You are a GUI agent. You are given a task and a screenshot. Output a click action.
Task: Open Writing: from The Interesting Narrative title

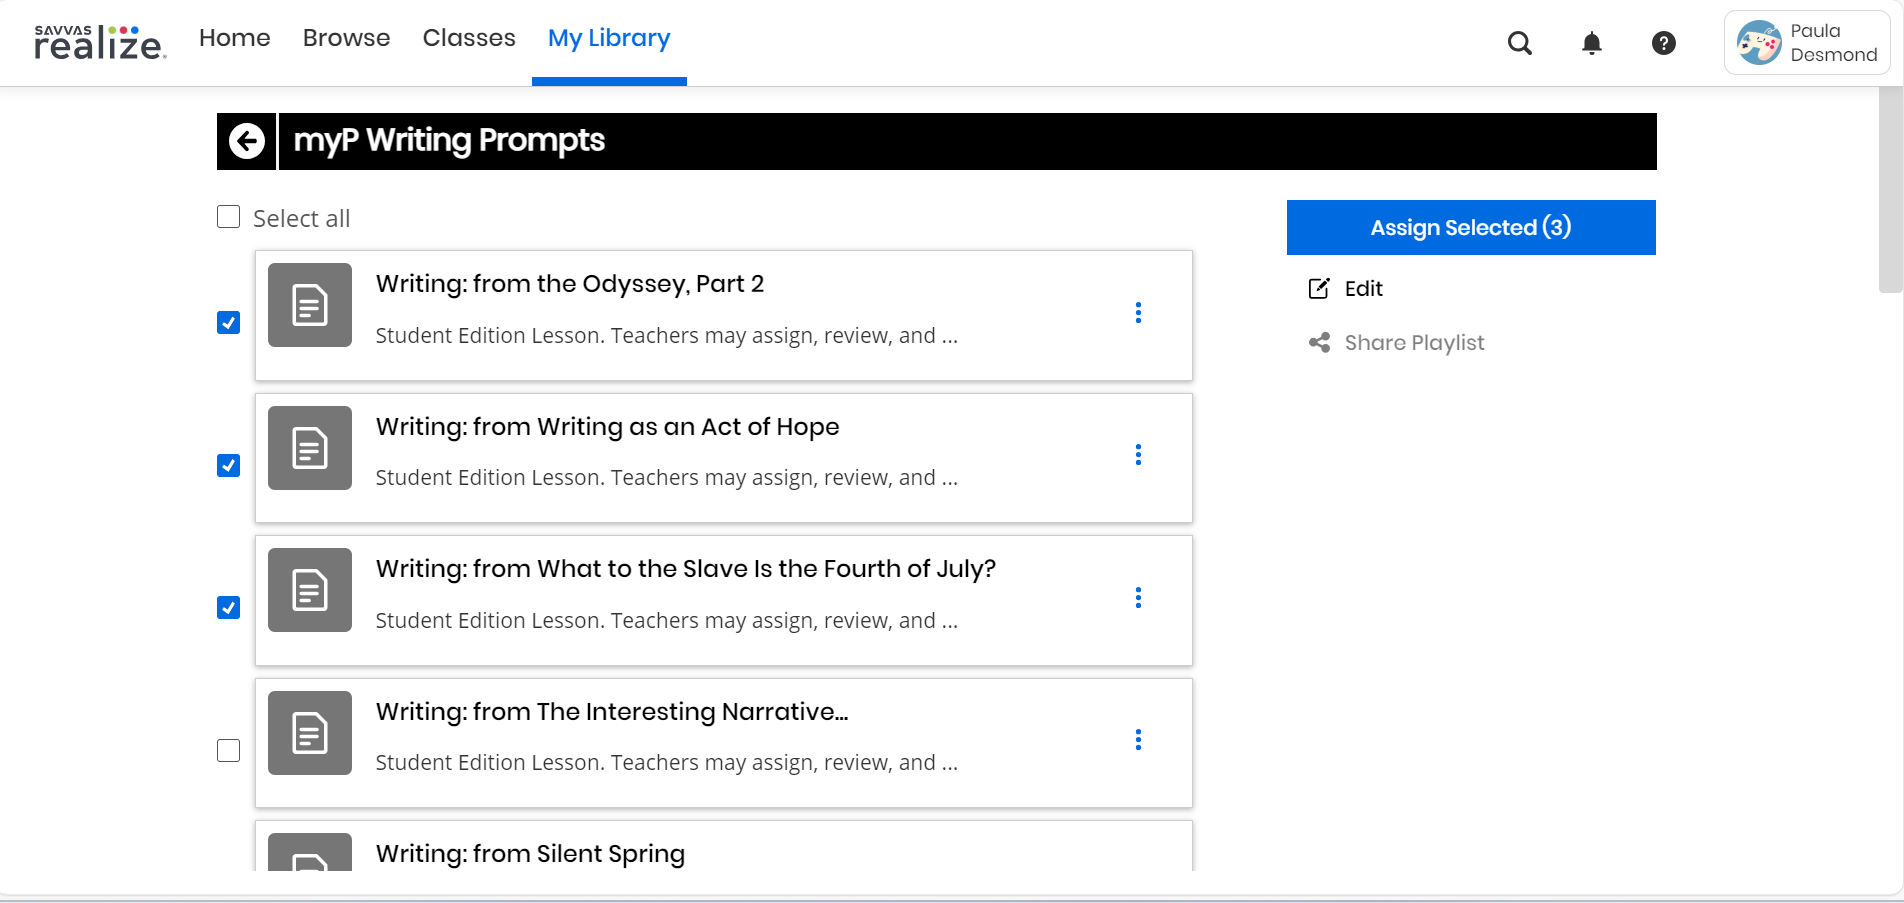coord(612,712)
